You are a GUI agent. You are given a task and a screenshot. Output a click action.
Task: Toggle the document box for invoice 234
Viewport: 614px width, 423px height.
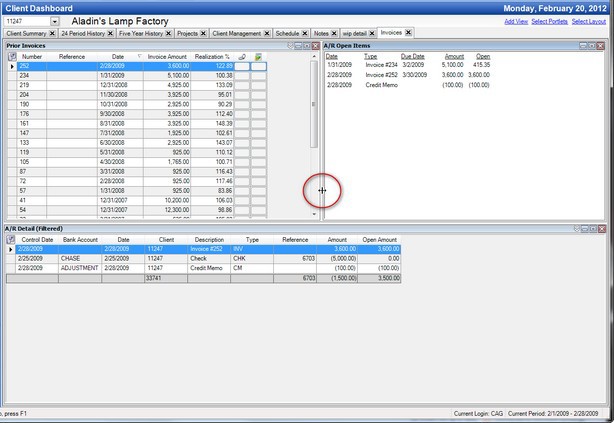[x=258, y=75]
